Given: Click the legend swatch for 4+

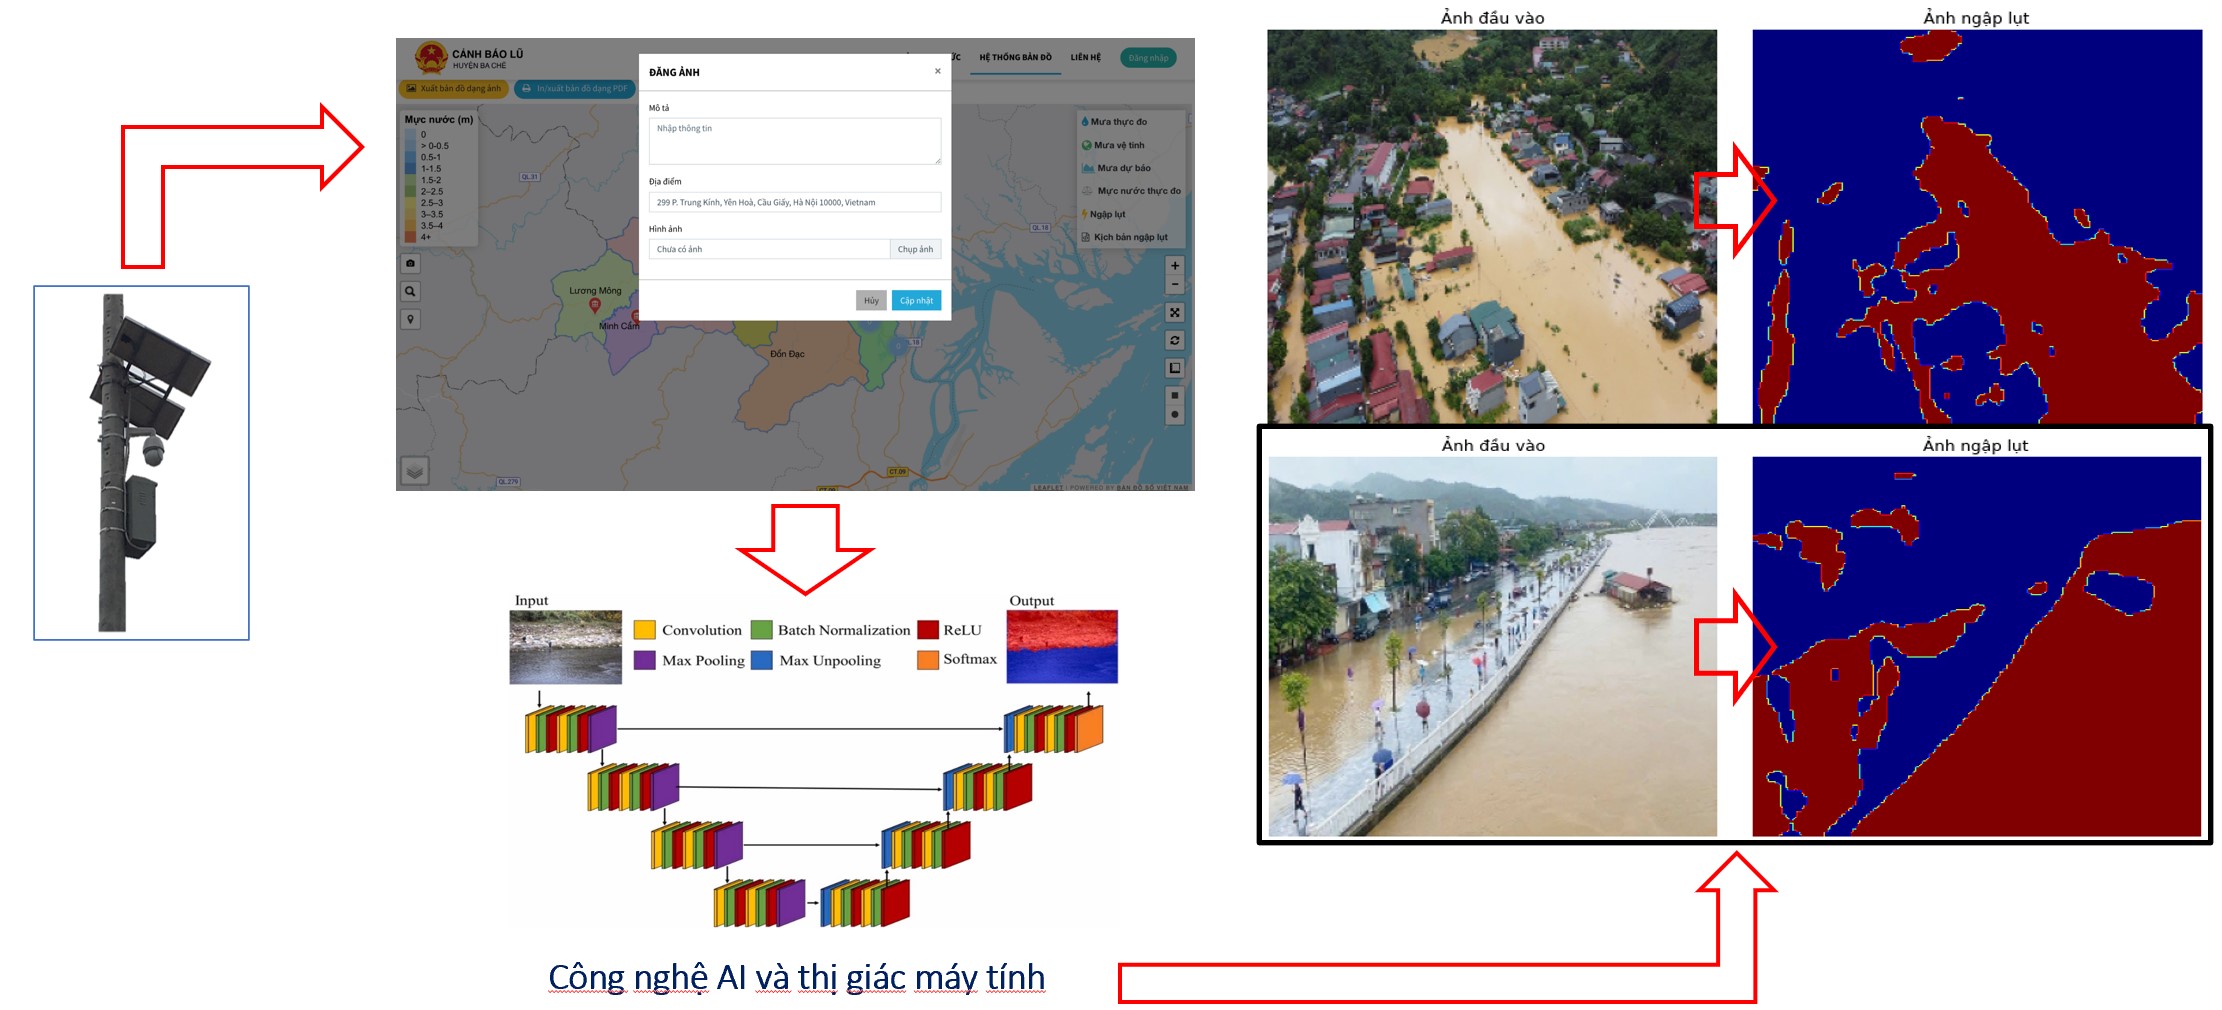Looking at the screenshot, I should click(410, 237).
